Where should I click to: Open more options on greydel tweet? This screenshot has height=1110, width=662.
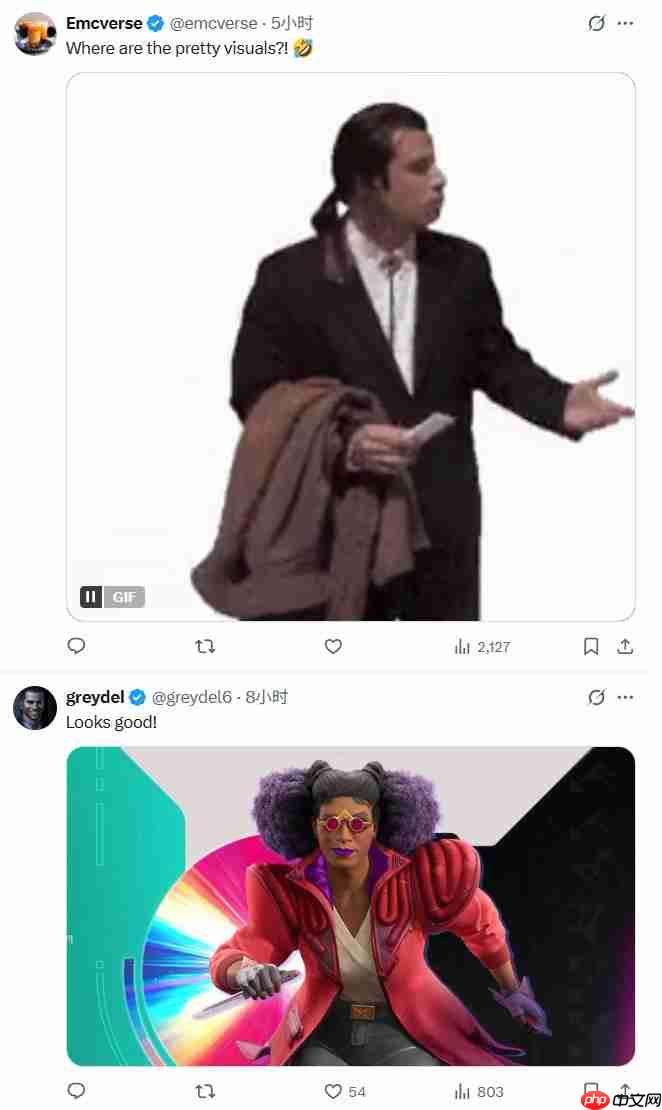[625, 697]
